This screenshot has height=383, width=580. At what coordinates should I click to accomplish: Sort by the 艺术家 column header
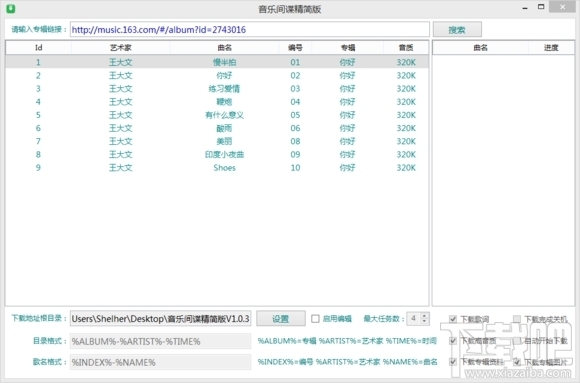121,48
